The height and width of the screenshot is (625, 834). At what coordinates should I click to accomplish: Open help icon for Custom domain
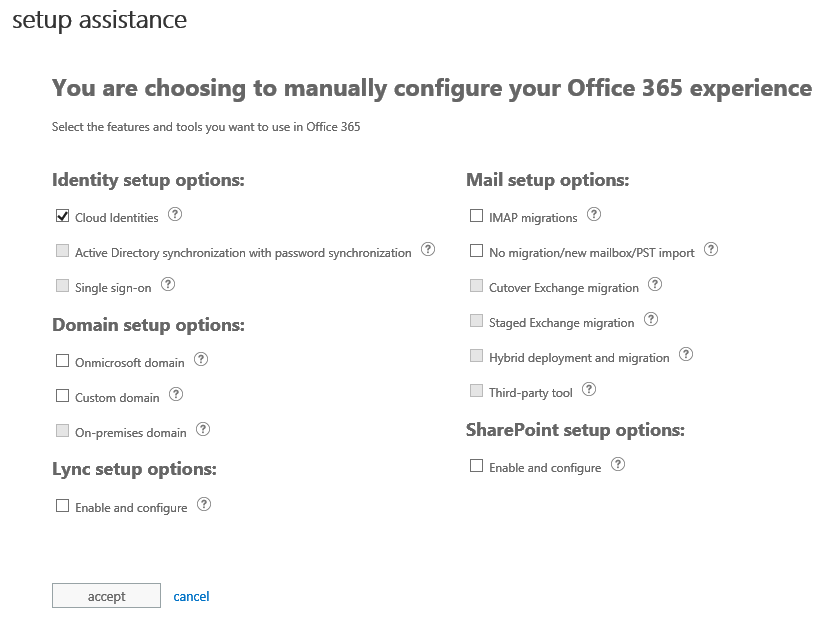tap(176, 395)
